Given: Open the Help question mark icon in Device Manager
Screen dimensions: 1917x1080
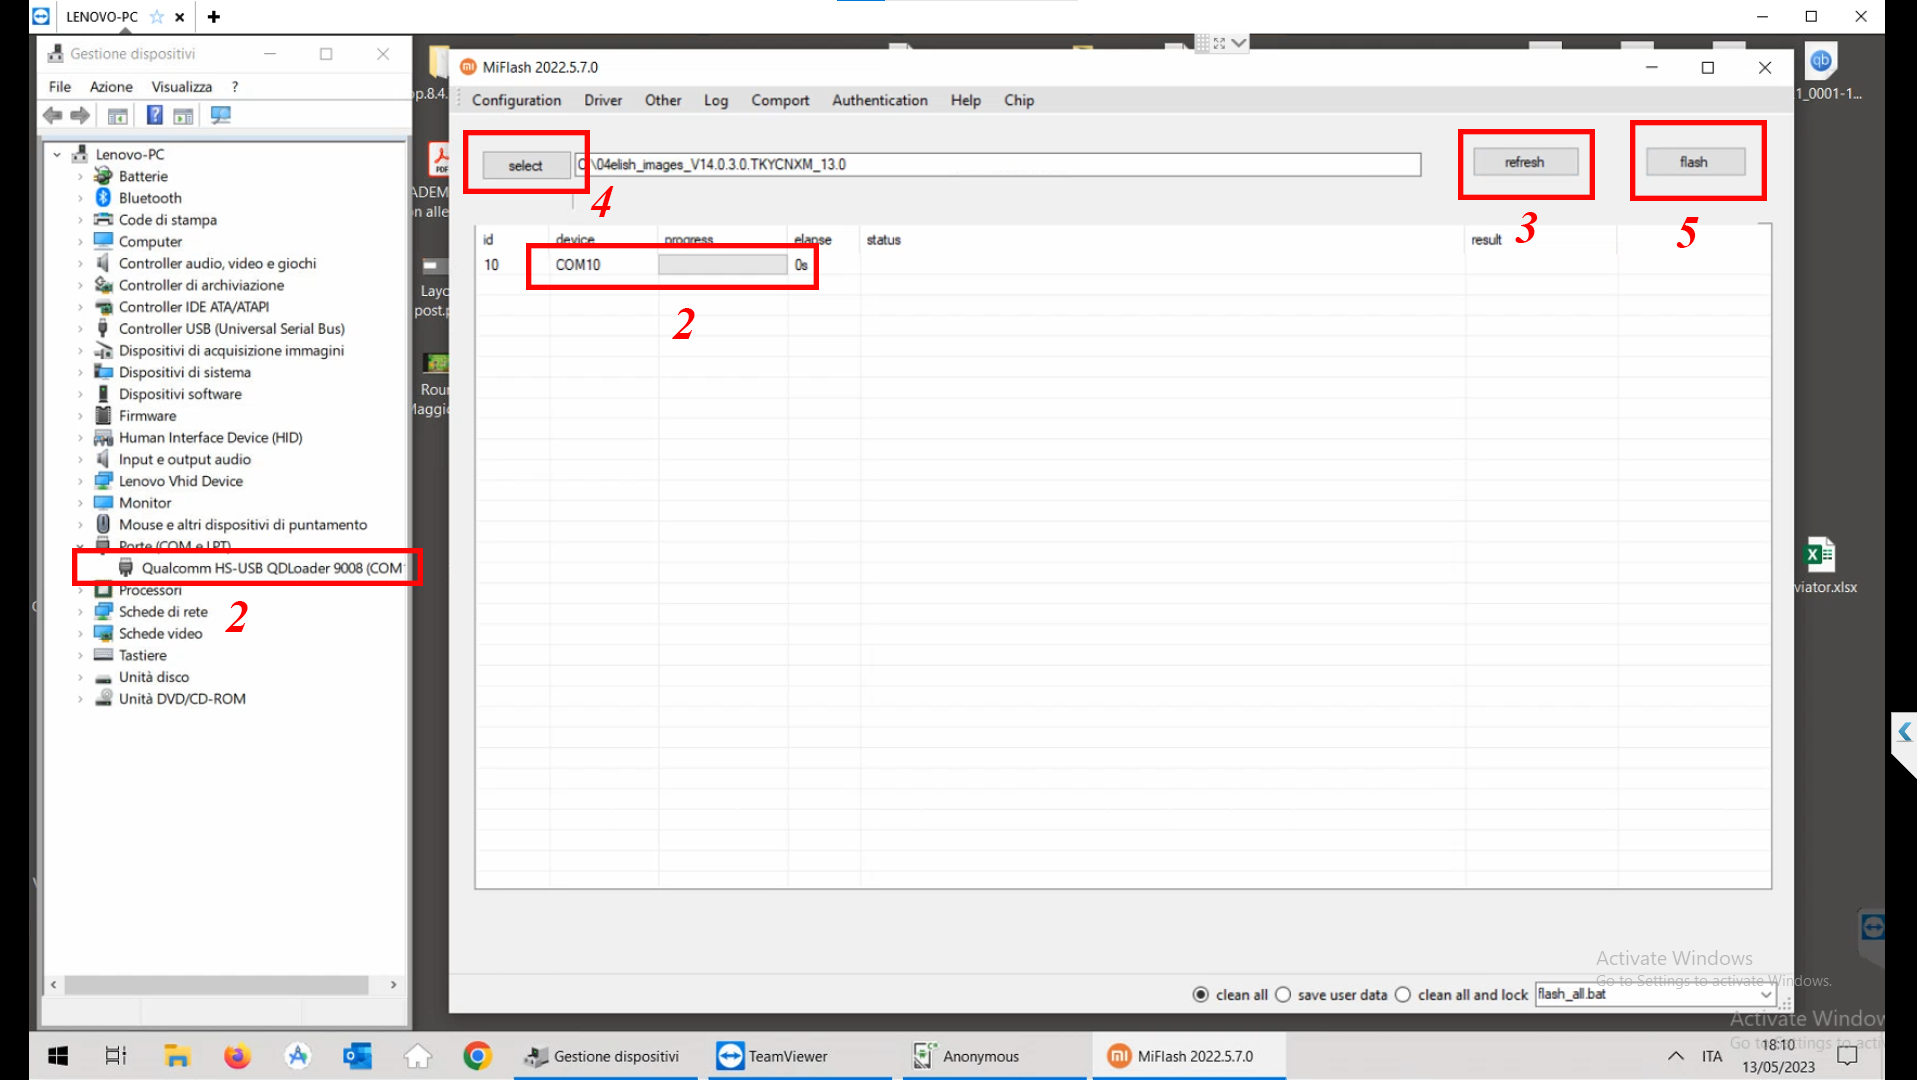Looking at the screenshot, I should (154, 115).
